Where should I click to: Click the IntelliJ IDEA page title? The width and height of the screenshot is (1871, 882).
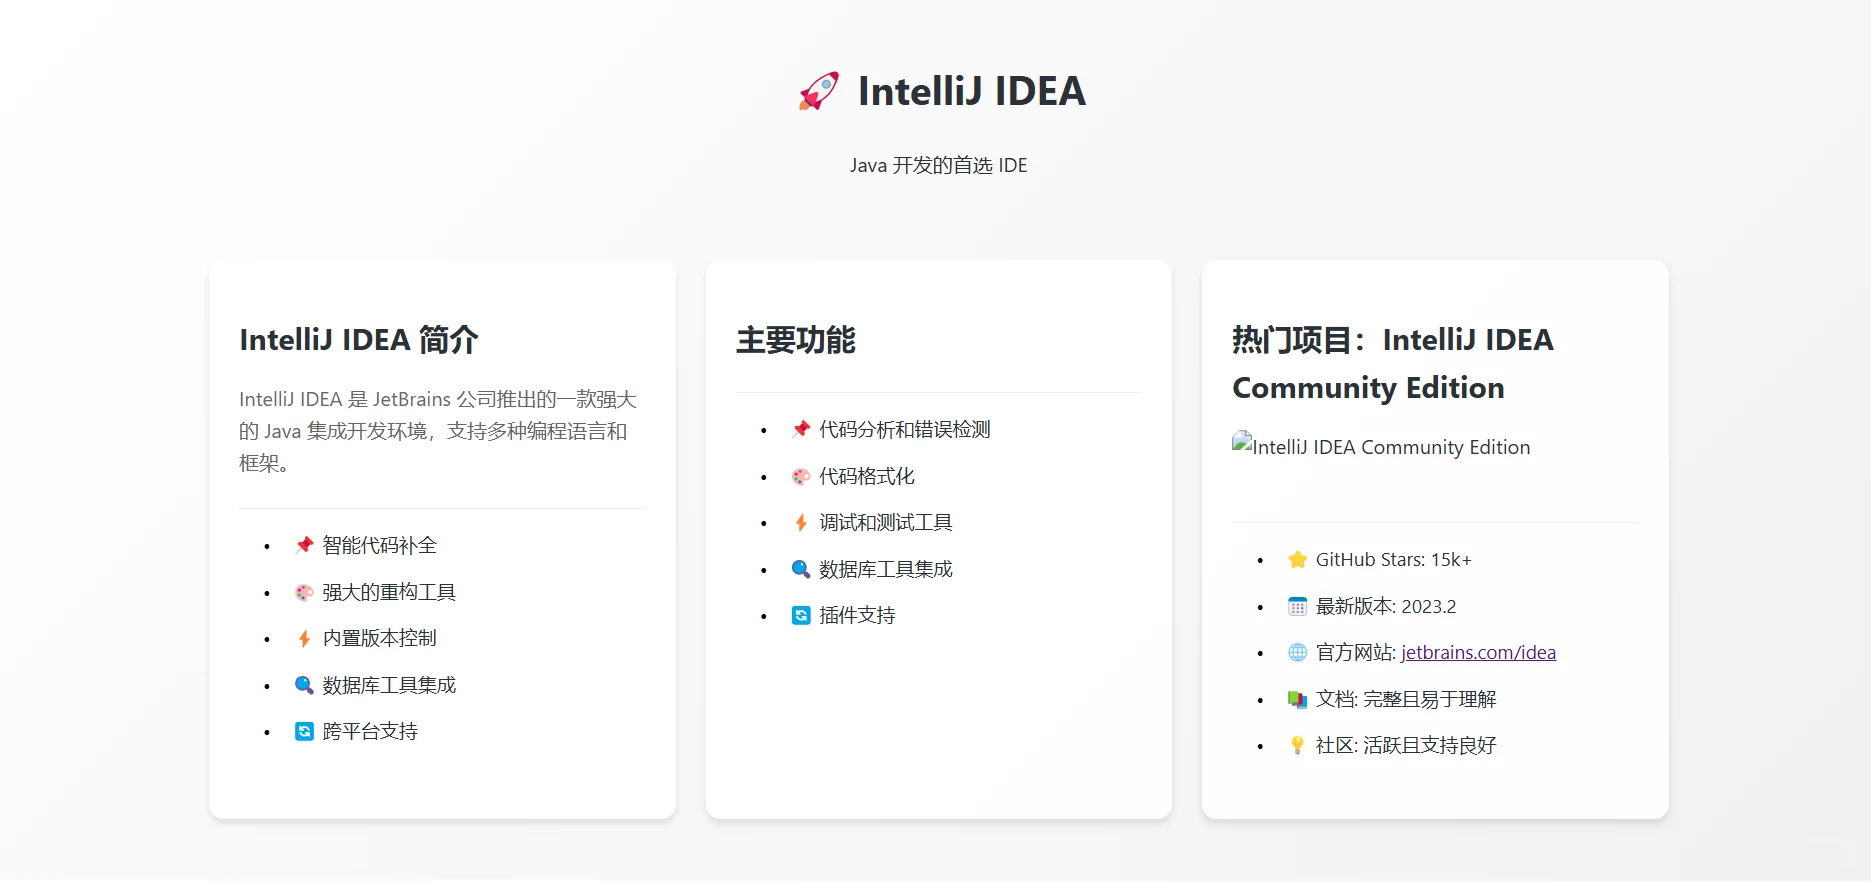(972, 91)
